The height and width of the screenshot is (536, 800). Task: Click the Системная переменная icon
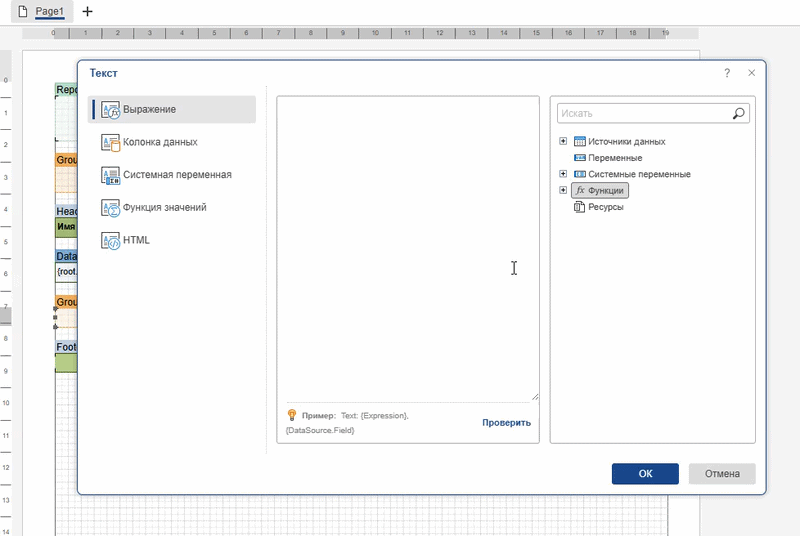click(x=110, y=175)
